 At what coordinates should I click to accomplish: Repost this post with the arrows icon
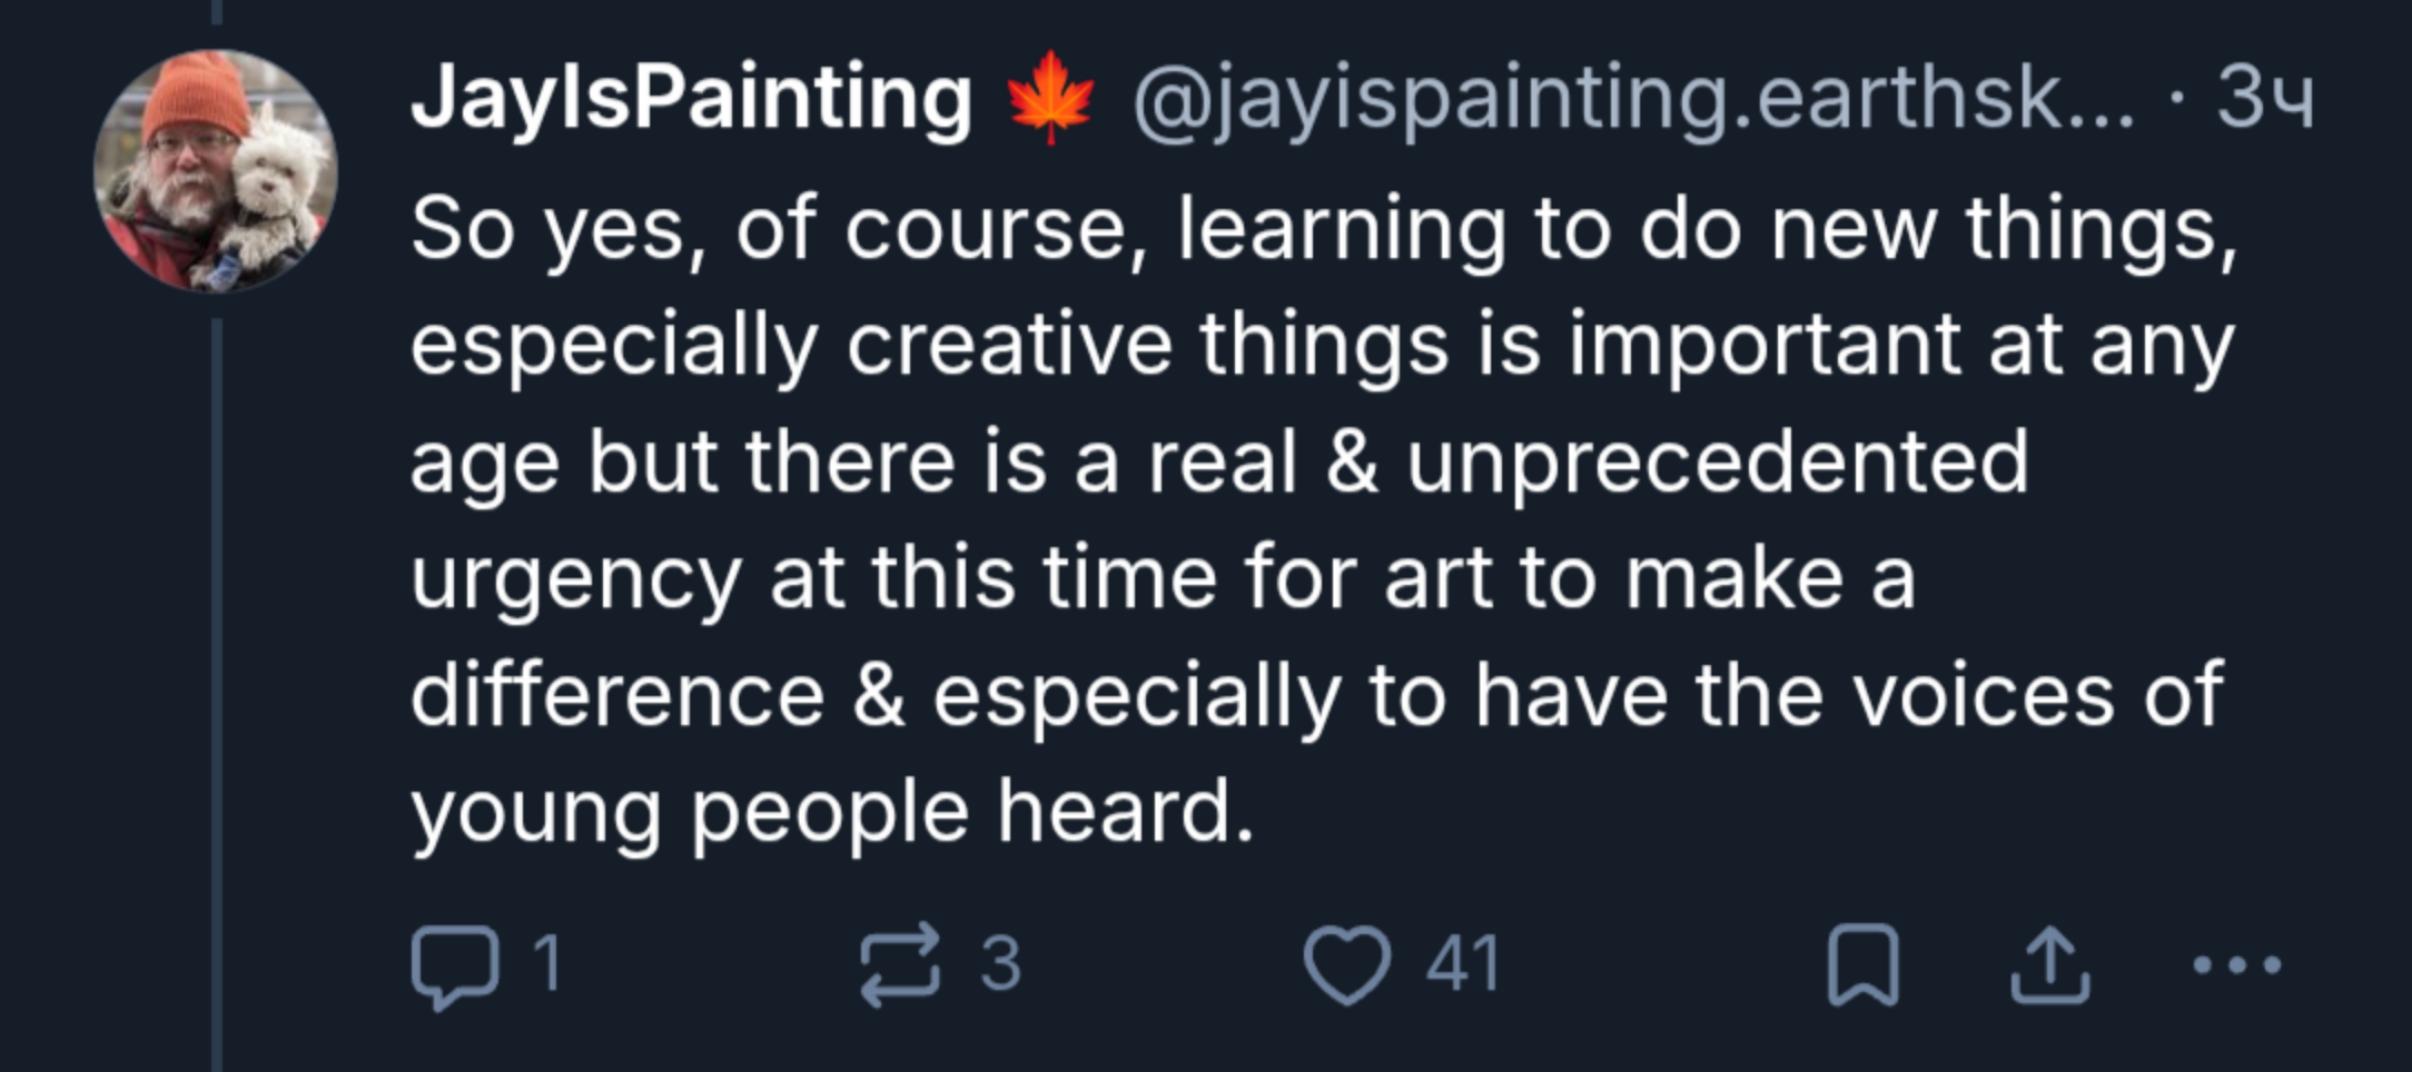(x=900, y=964)
